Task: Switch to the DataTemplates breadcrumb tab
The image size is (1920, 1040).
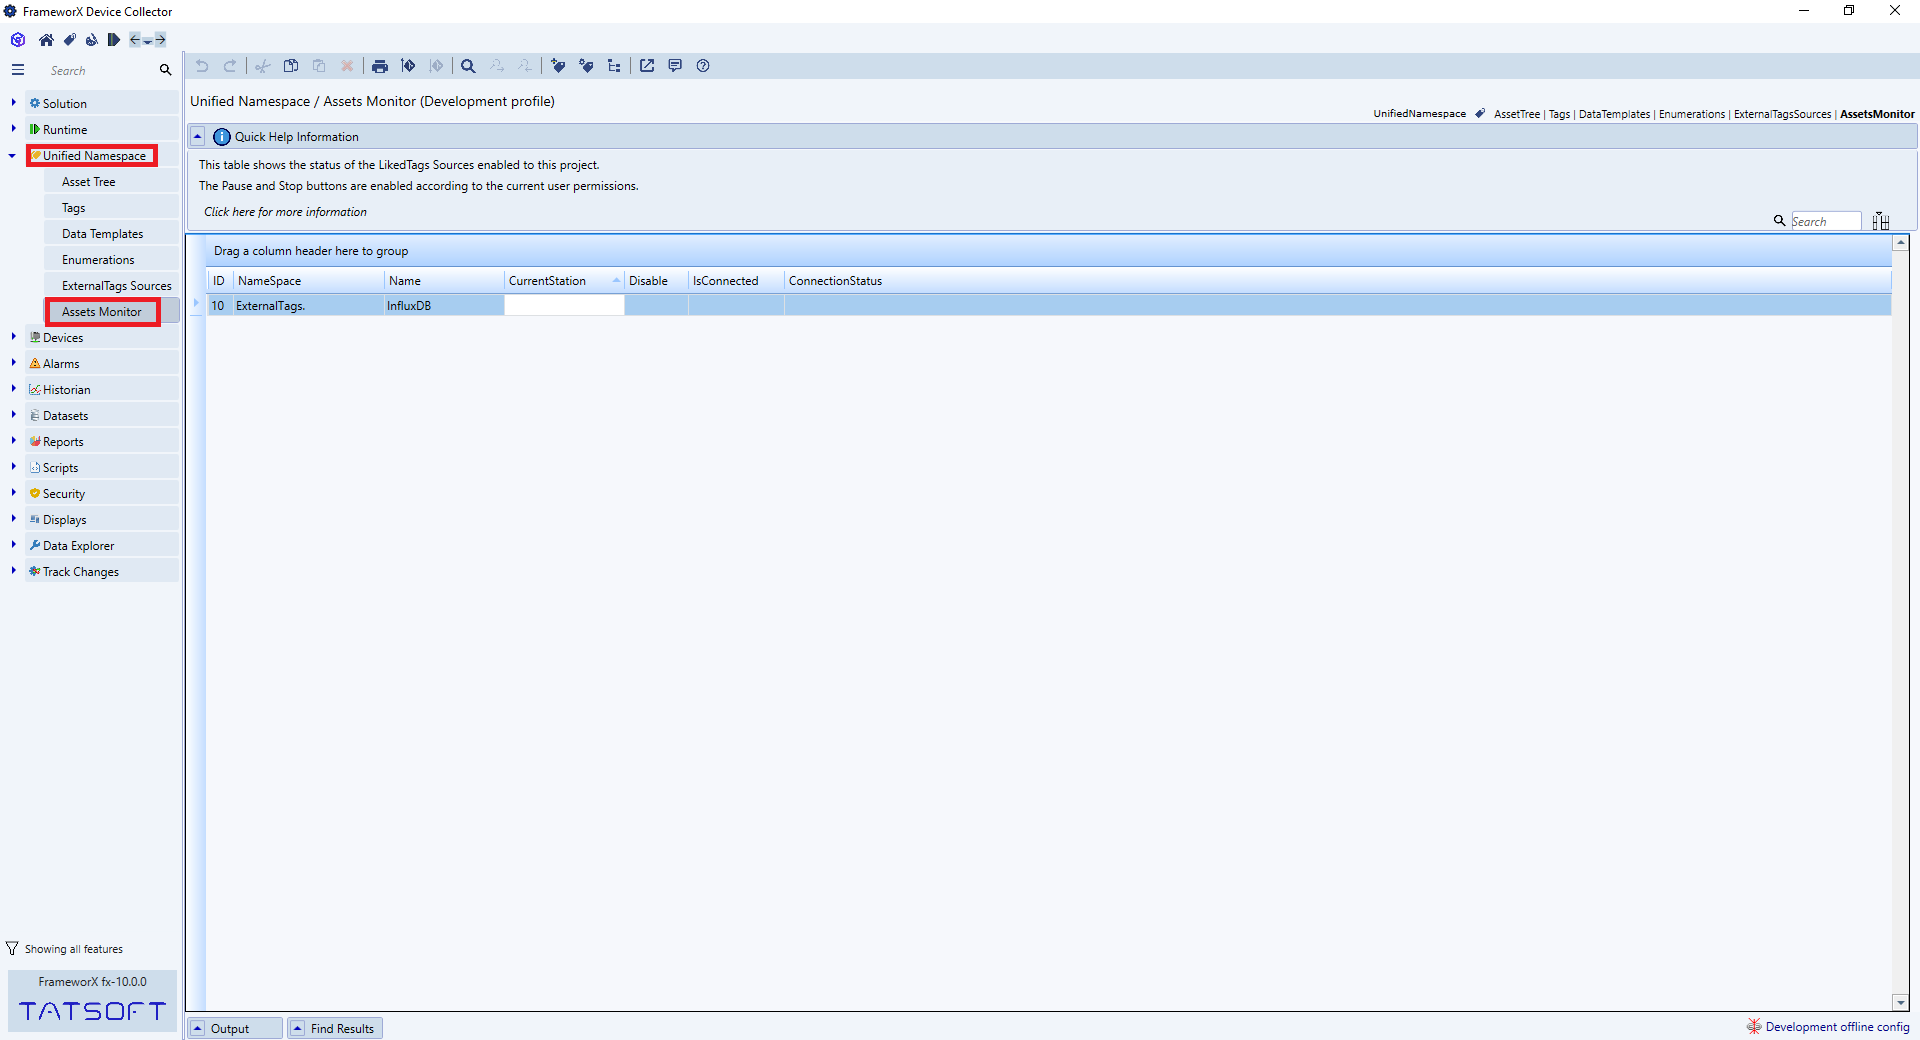Action: 1614,114
